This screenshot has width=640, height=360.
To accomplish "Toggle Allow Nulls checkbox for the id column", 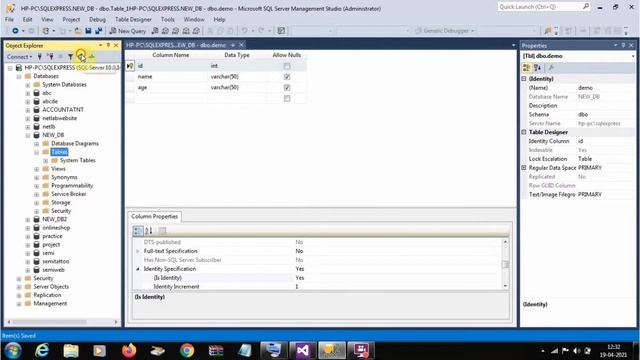I will coord(287,66).
